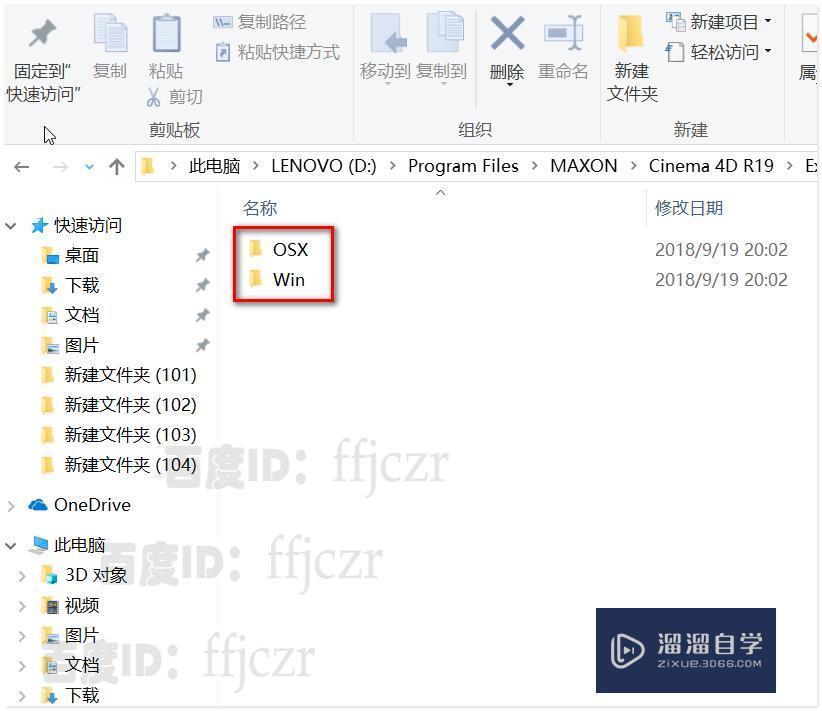Click the Pin to Quick access icon
The image size is (822, 711).
(x=42, y=34)
